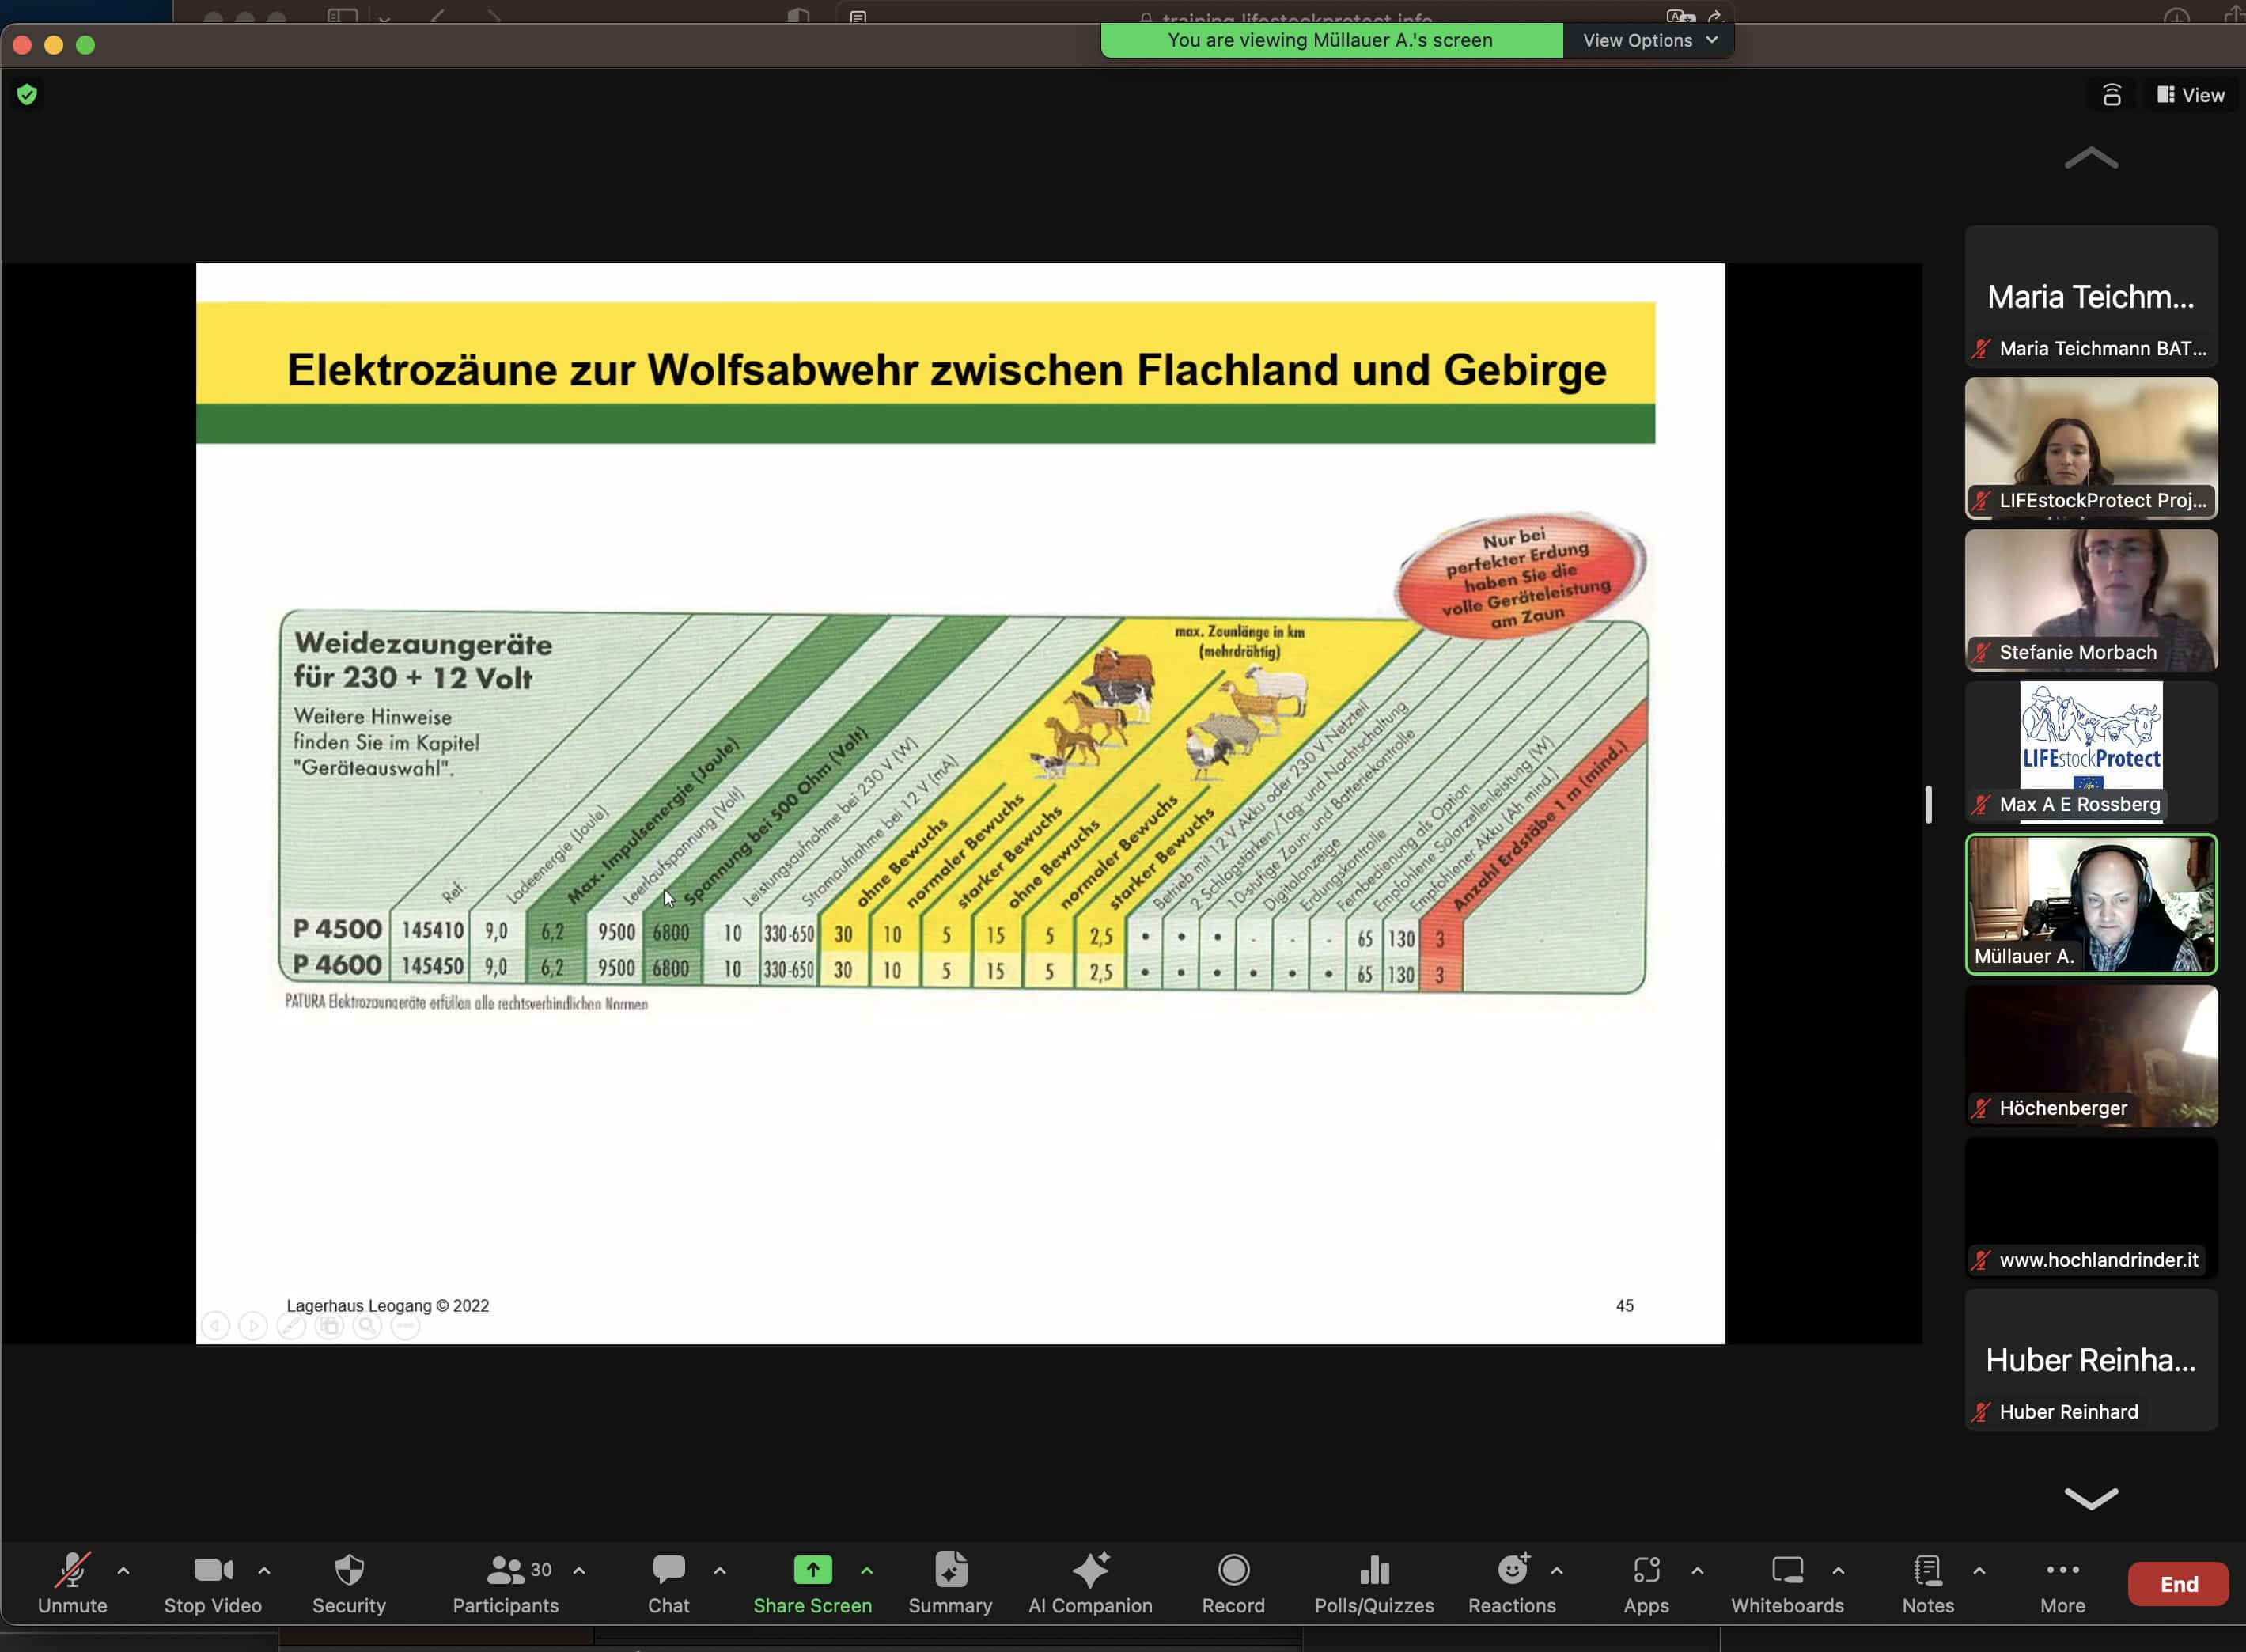Open Polls/Quizzes
2246x1652 pixels.
[x=1374, y=1583]
